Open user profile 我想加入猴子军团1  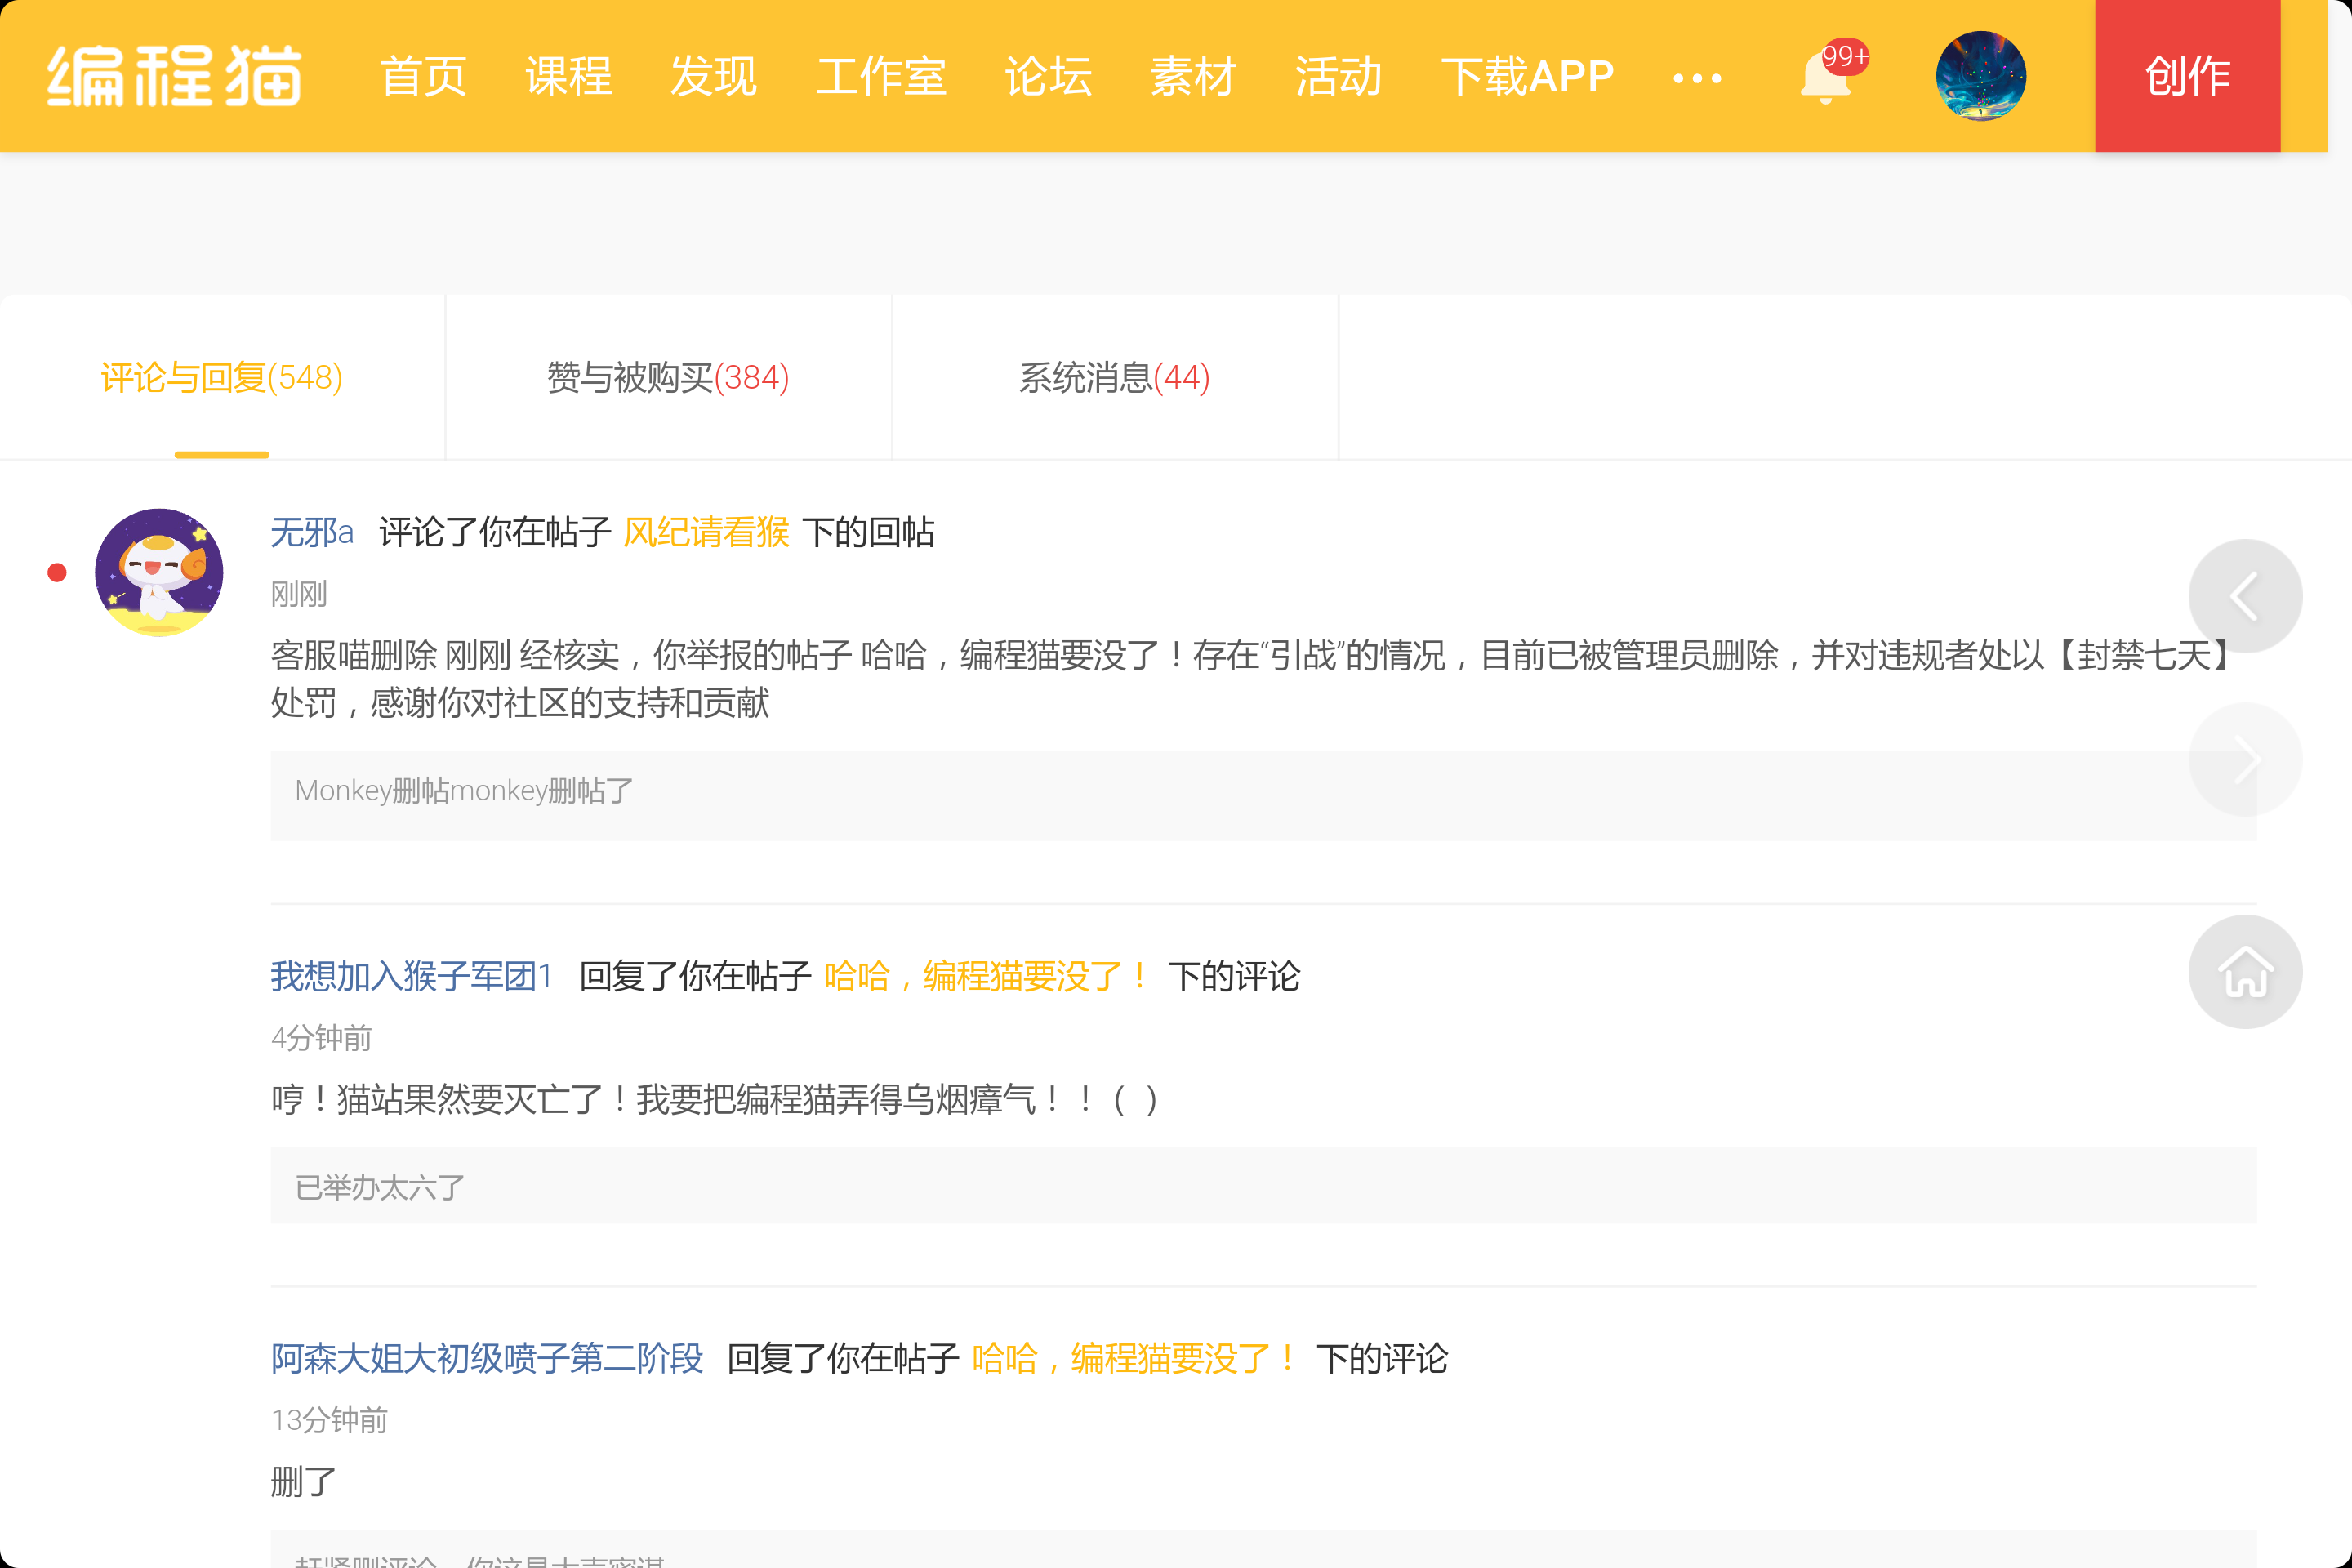point(412,976)
